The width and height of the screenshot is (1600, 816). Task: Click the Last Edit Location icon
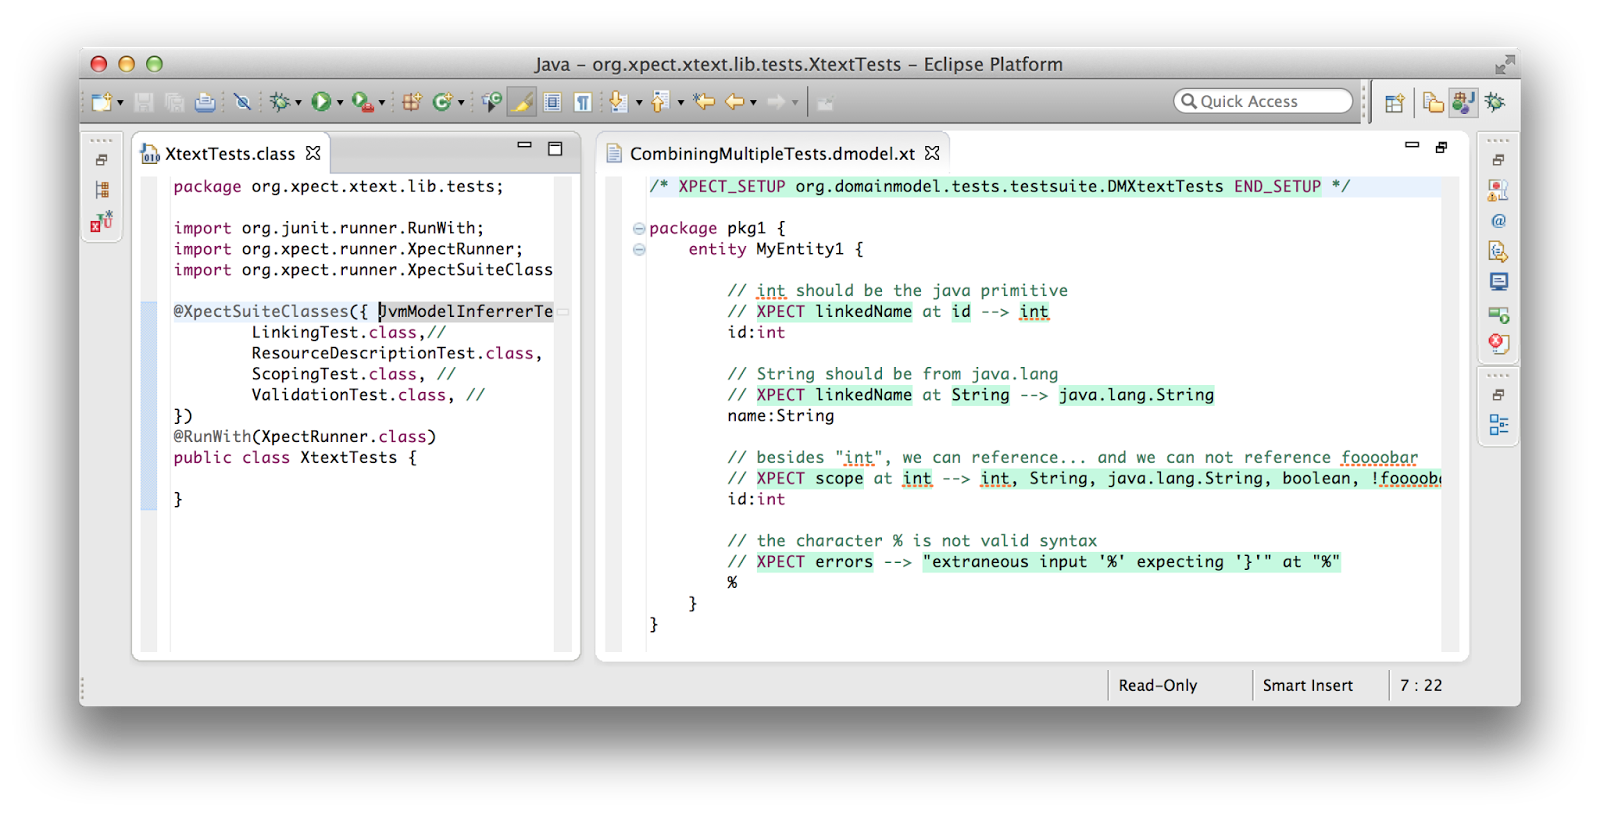click(x=704, y=102)
